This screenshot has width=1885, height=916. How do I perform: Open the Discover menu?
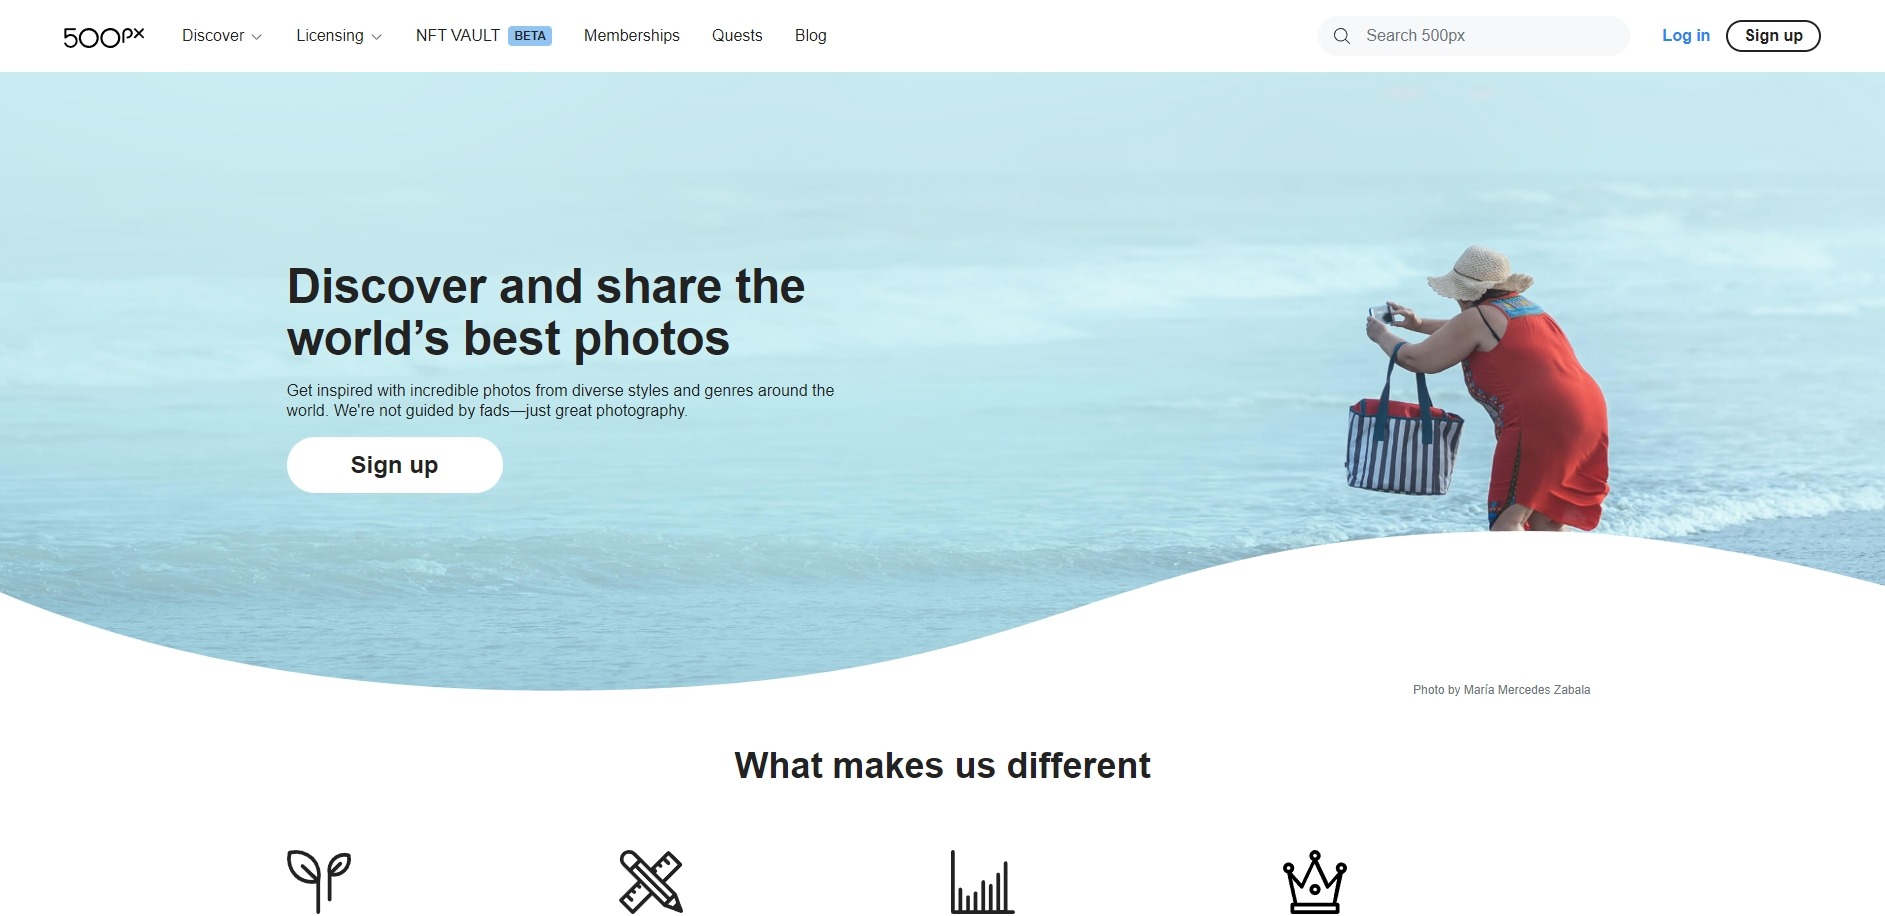[x=213, y=36]
